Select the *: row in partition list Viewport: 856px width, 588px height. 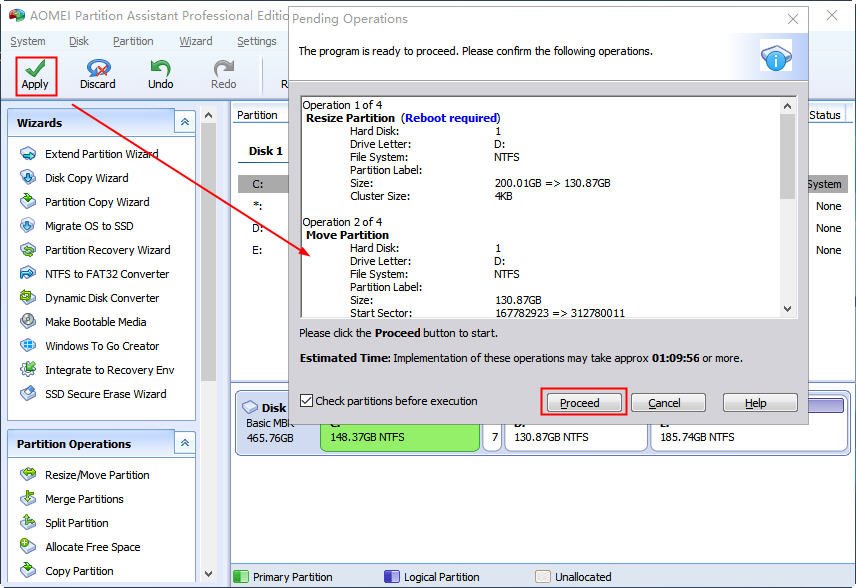point(263,206)
